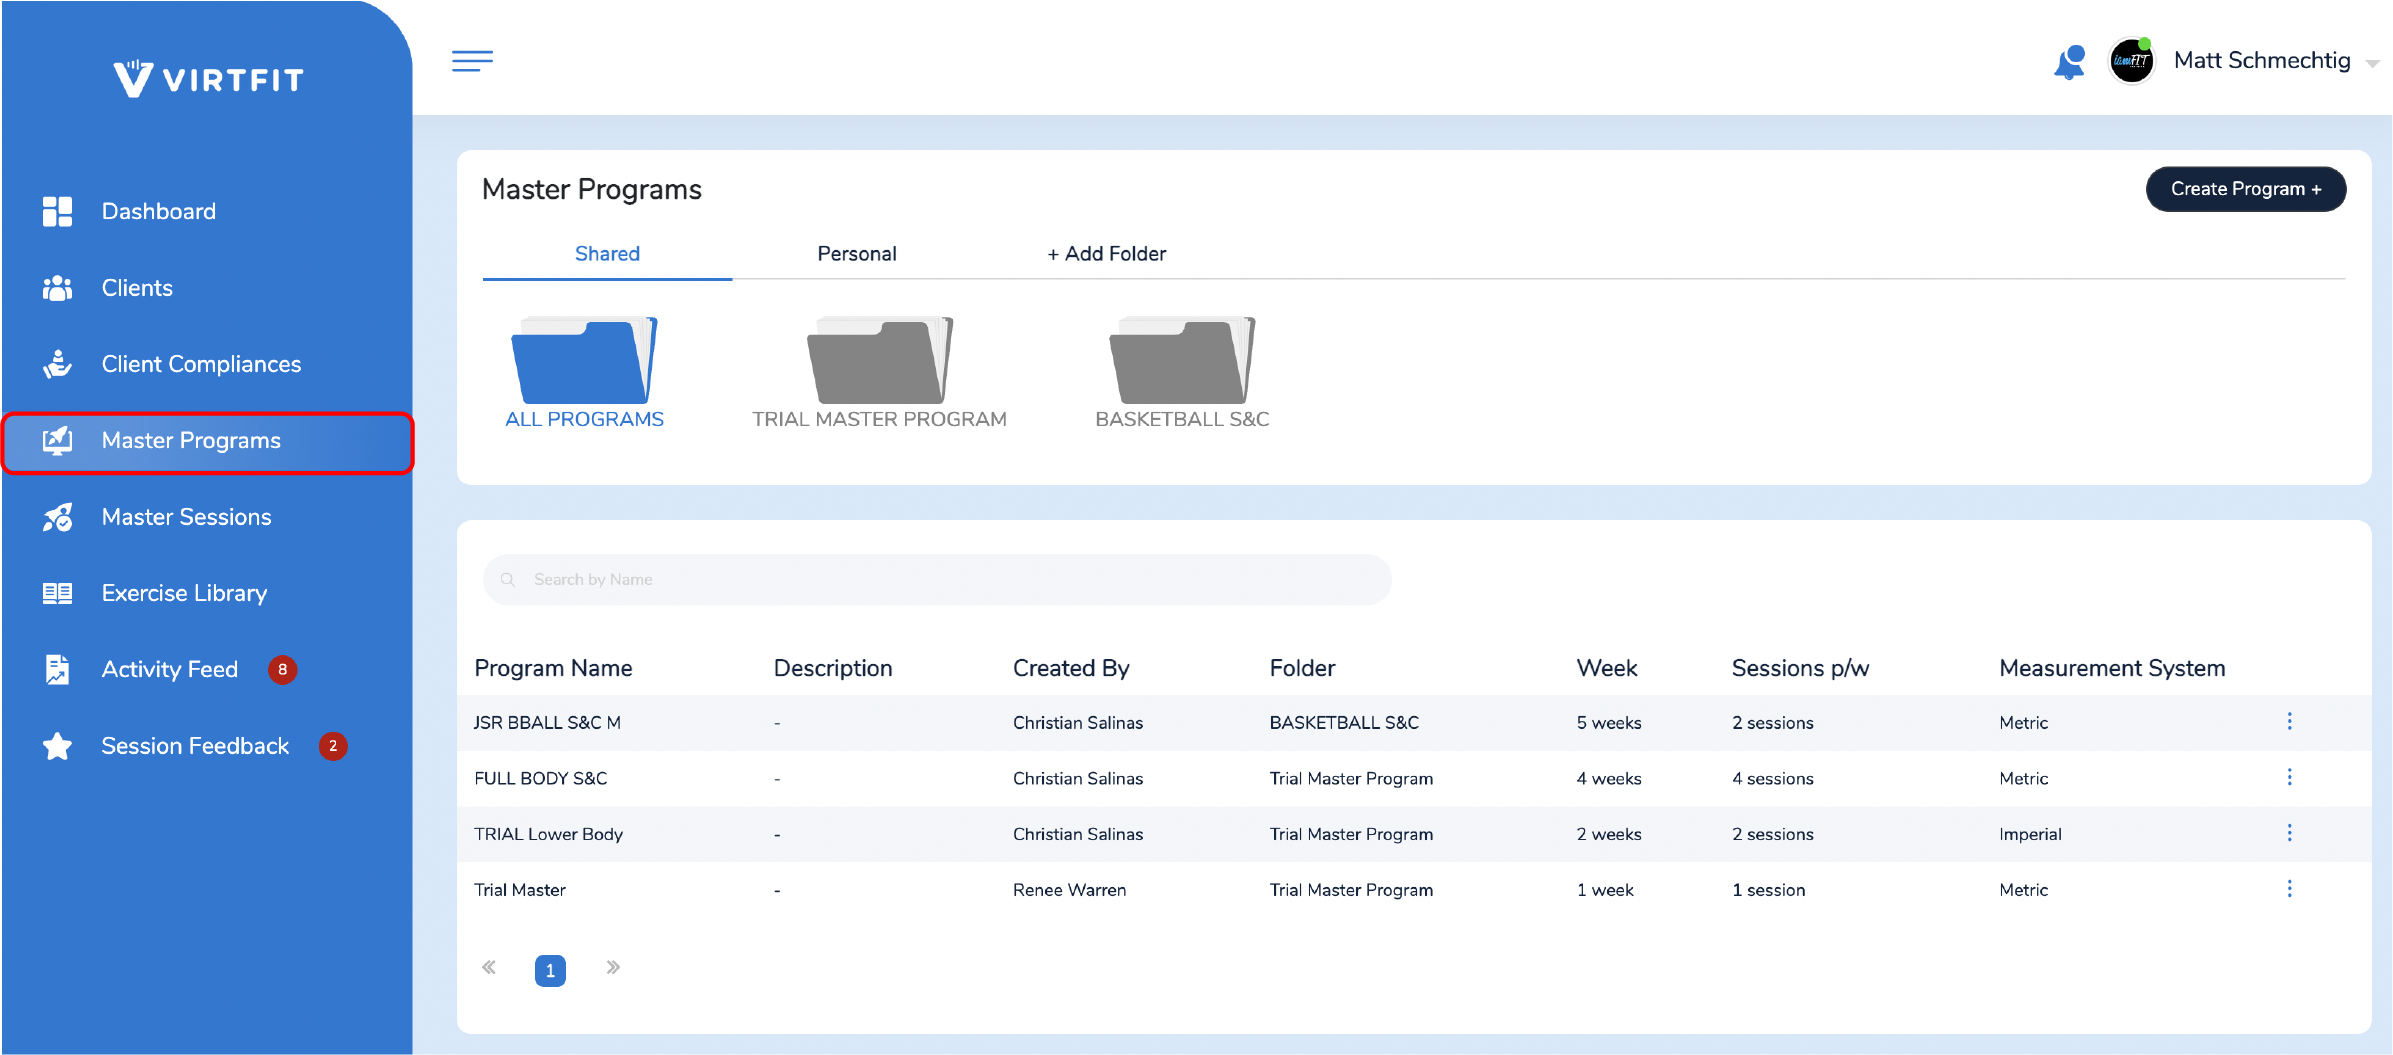Click the 5 weeks cell

(1609, 723)
